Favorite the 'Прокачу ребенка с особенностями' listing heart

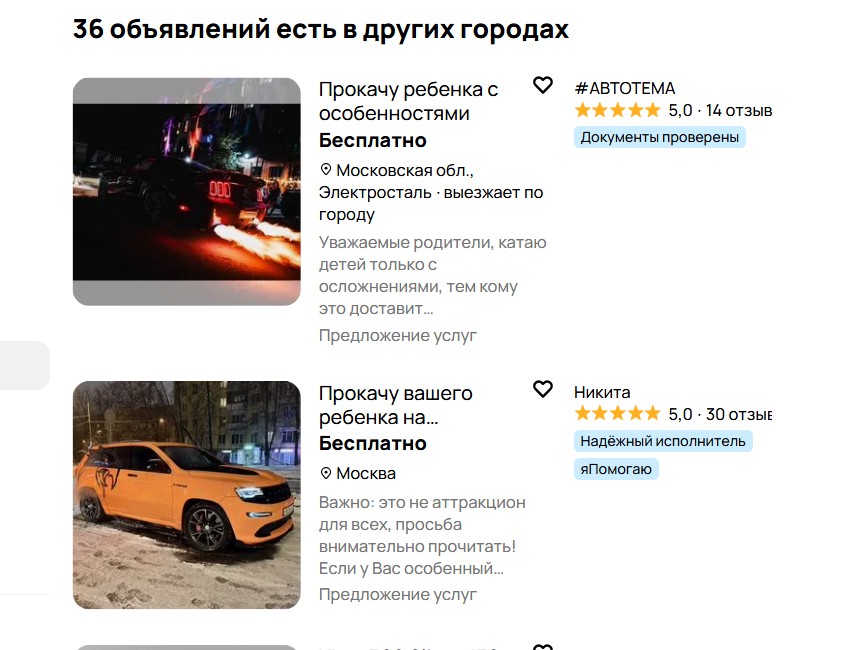coord(543,85)
